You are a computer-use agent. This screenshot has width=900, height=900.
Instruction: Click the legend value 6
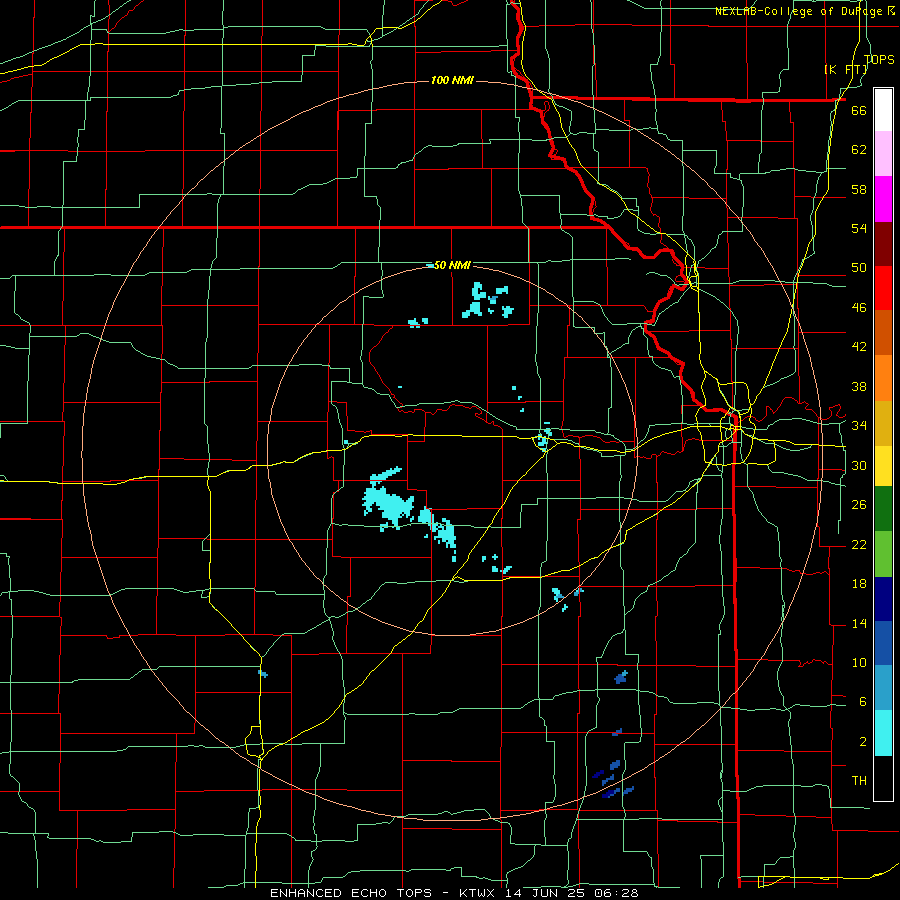point(862,702)
